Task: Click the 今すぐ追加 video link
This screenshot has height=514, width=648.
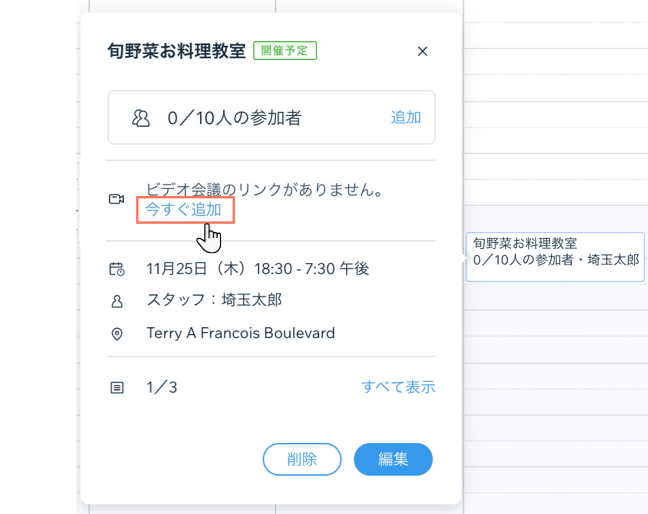Action: (x=184, y=209)
